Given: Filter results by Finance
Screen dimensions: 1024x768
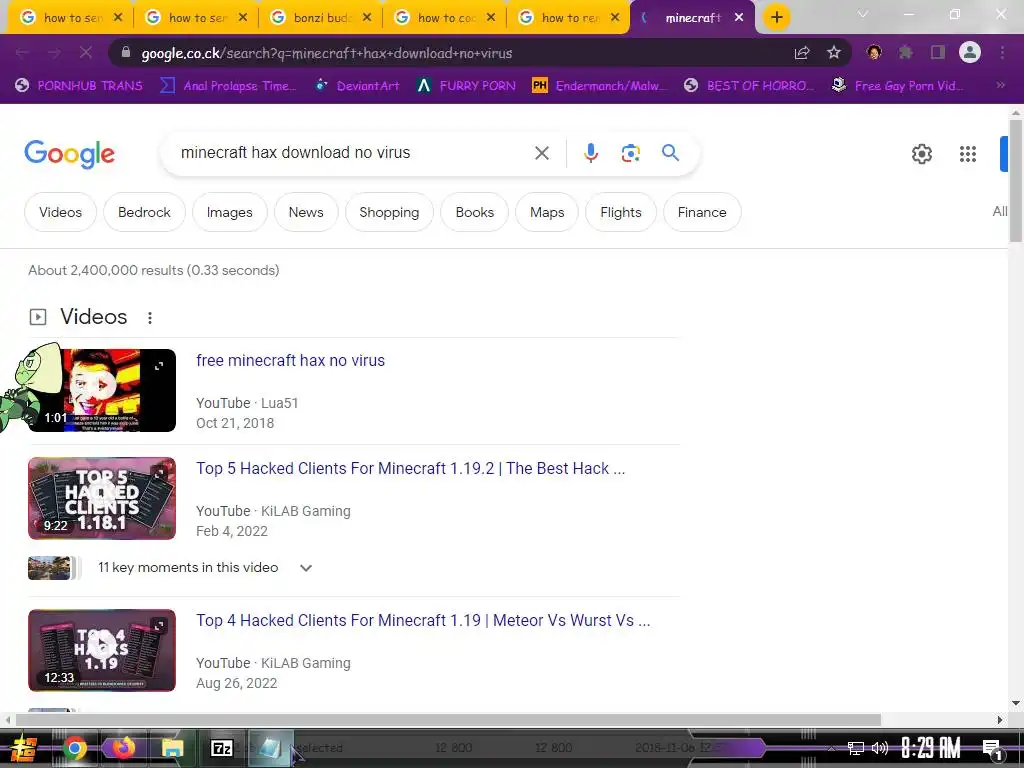Looking at the screenshot, I should [x=702, y=212].
